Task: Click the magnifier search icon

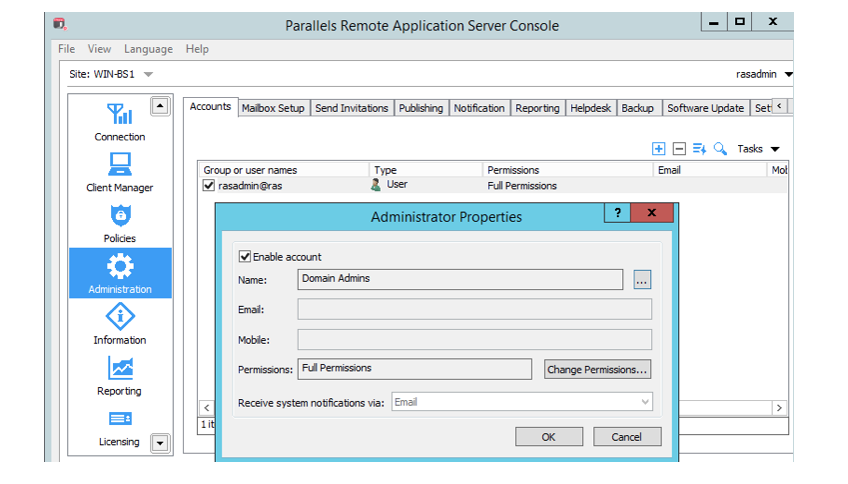Action: pos(720,149)
